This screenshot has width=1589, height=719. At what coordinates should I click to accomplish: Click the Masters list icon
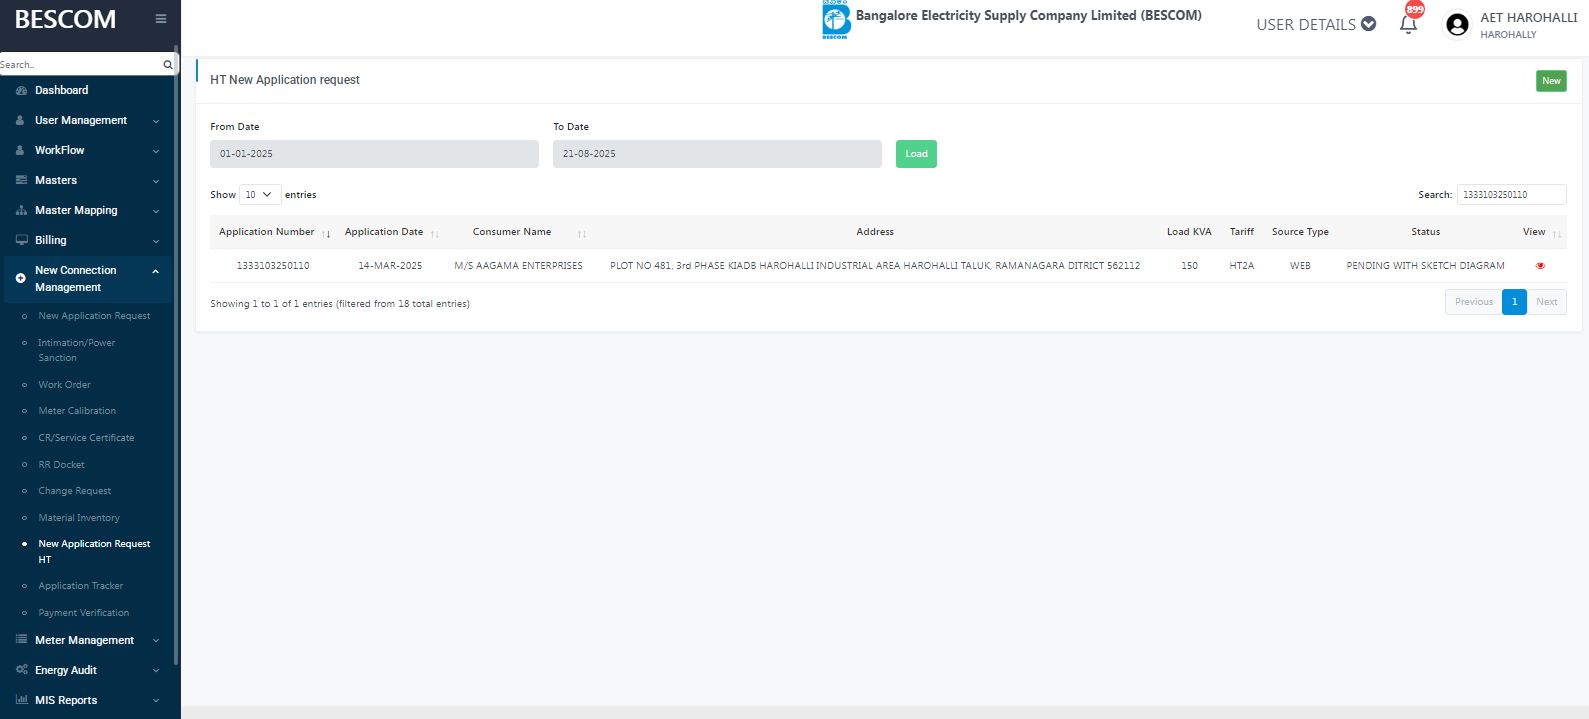click(x=21, y=180)
